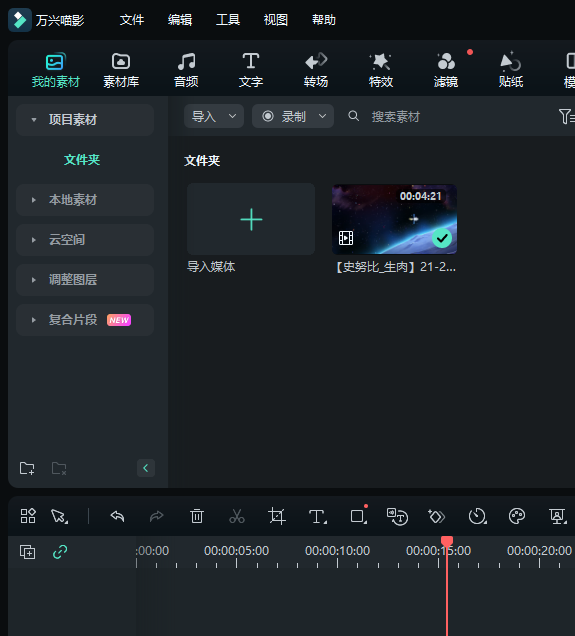Viewport: 575px width, 636px height.
Task: Open the 转场 transitions tab
Action: tap(316, 70)
